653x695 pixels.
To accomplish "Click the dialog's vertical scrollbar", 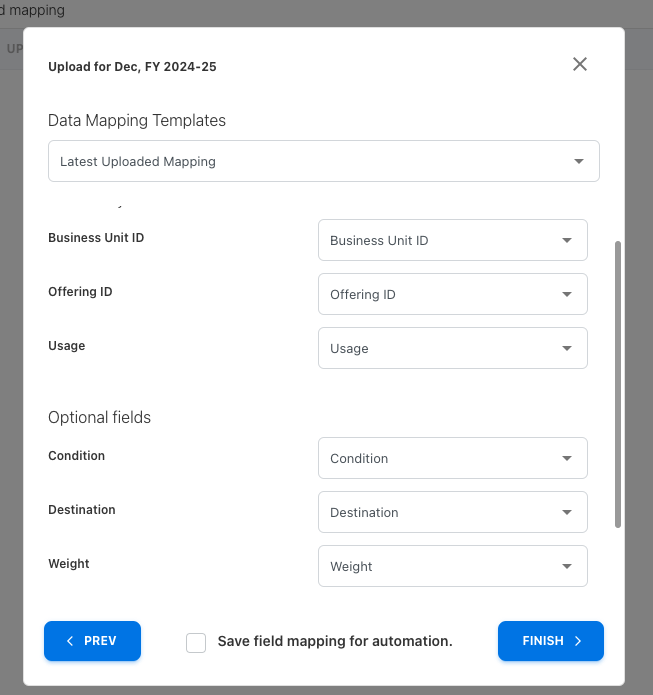I will (x=618, y=384).
